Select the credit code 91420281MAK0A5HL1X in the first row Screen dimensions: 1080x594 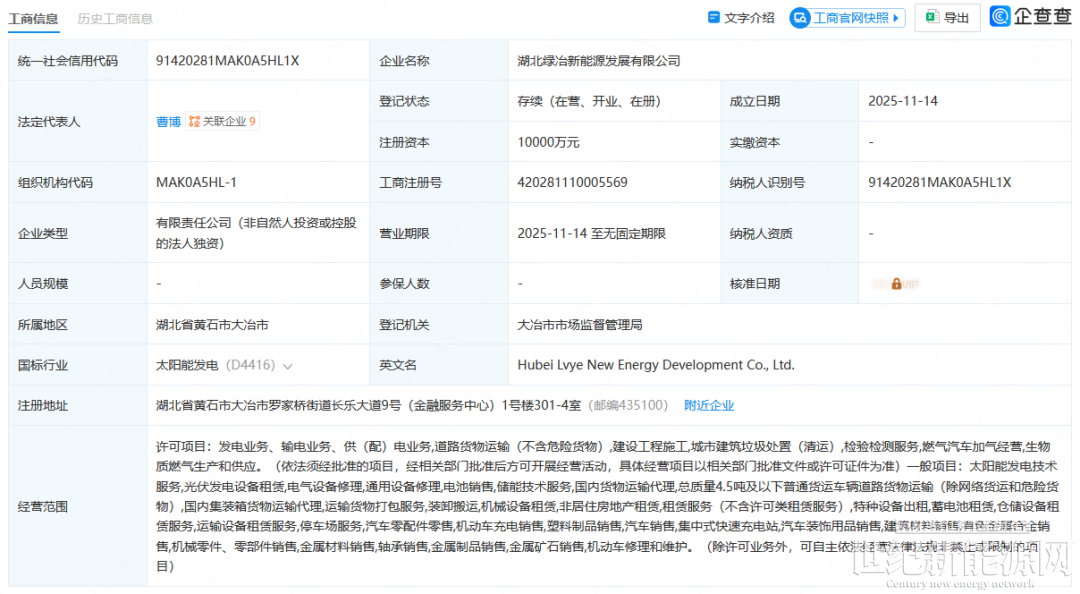(x=227, y=61)
